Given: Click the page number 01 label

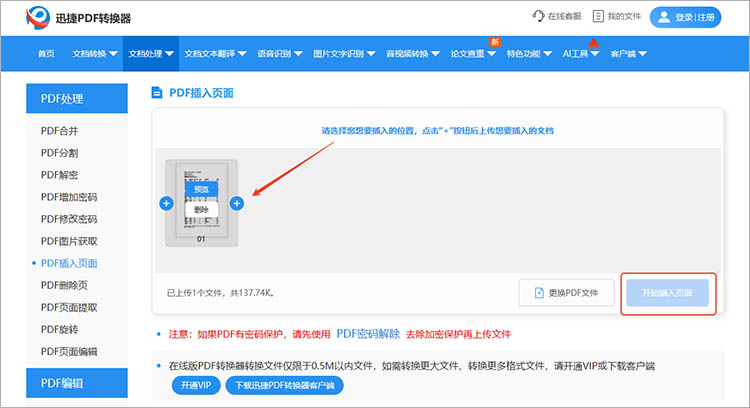Looking at the screenshot, I should coord(201,239).
